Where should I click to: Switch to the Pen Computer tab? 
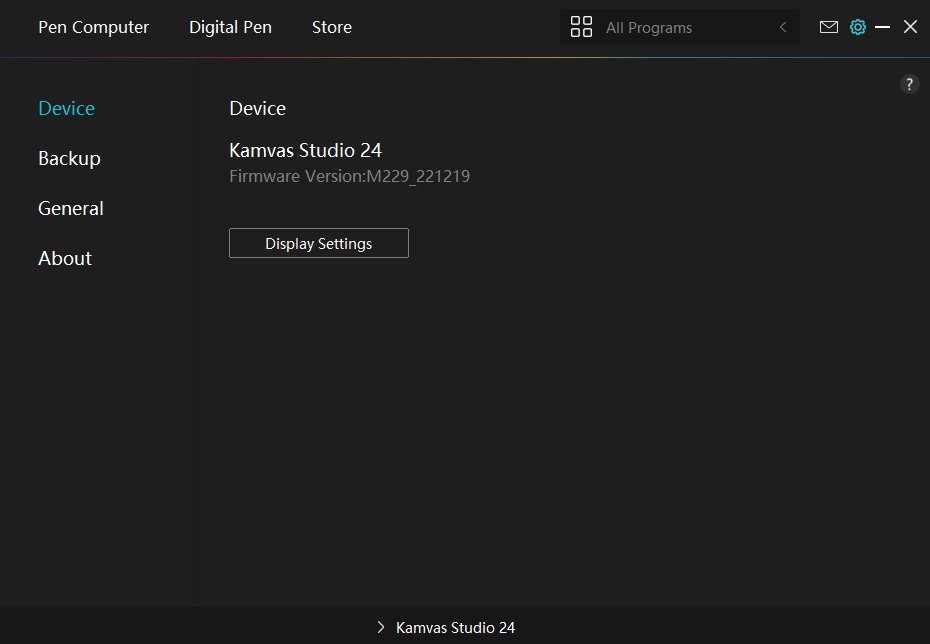[x=93, y=27]
